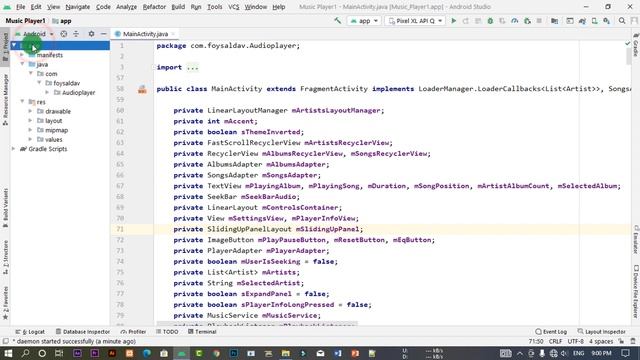
Task: Toggle the Device File Explorer side tab
Action: coord(636,291)
